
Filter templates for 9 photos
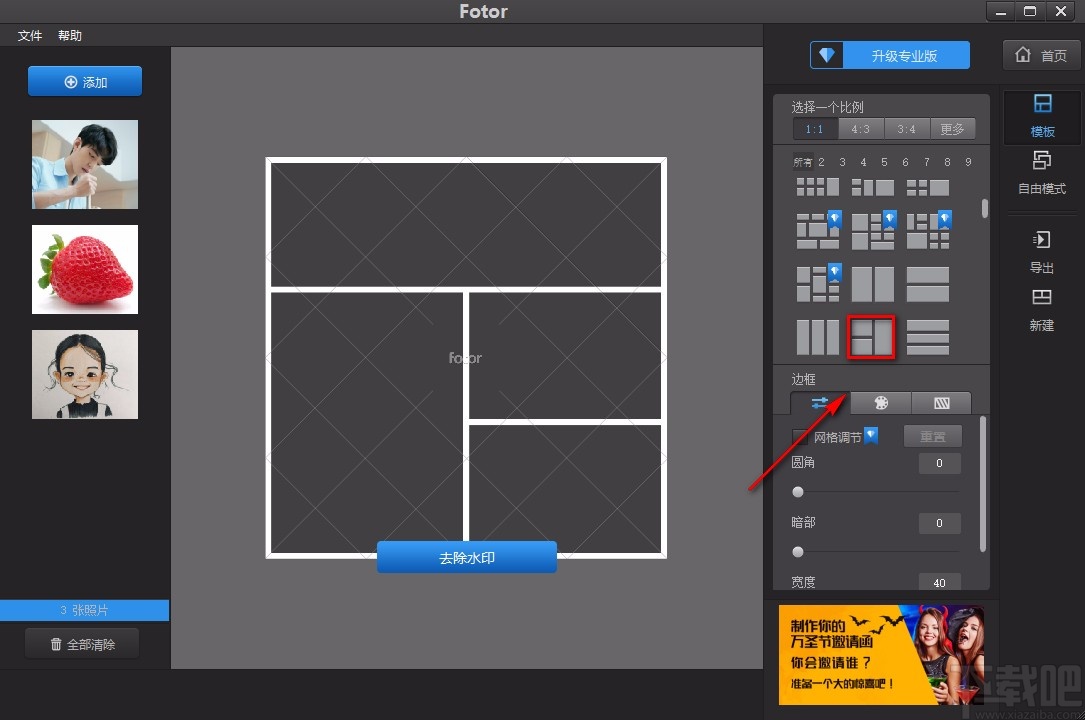[968, 162]
